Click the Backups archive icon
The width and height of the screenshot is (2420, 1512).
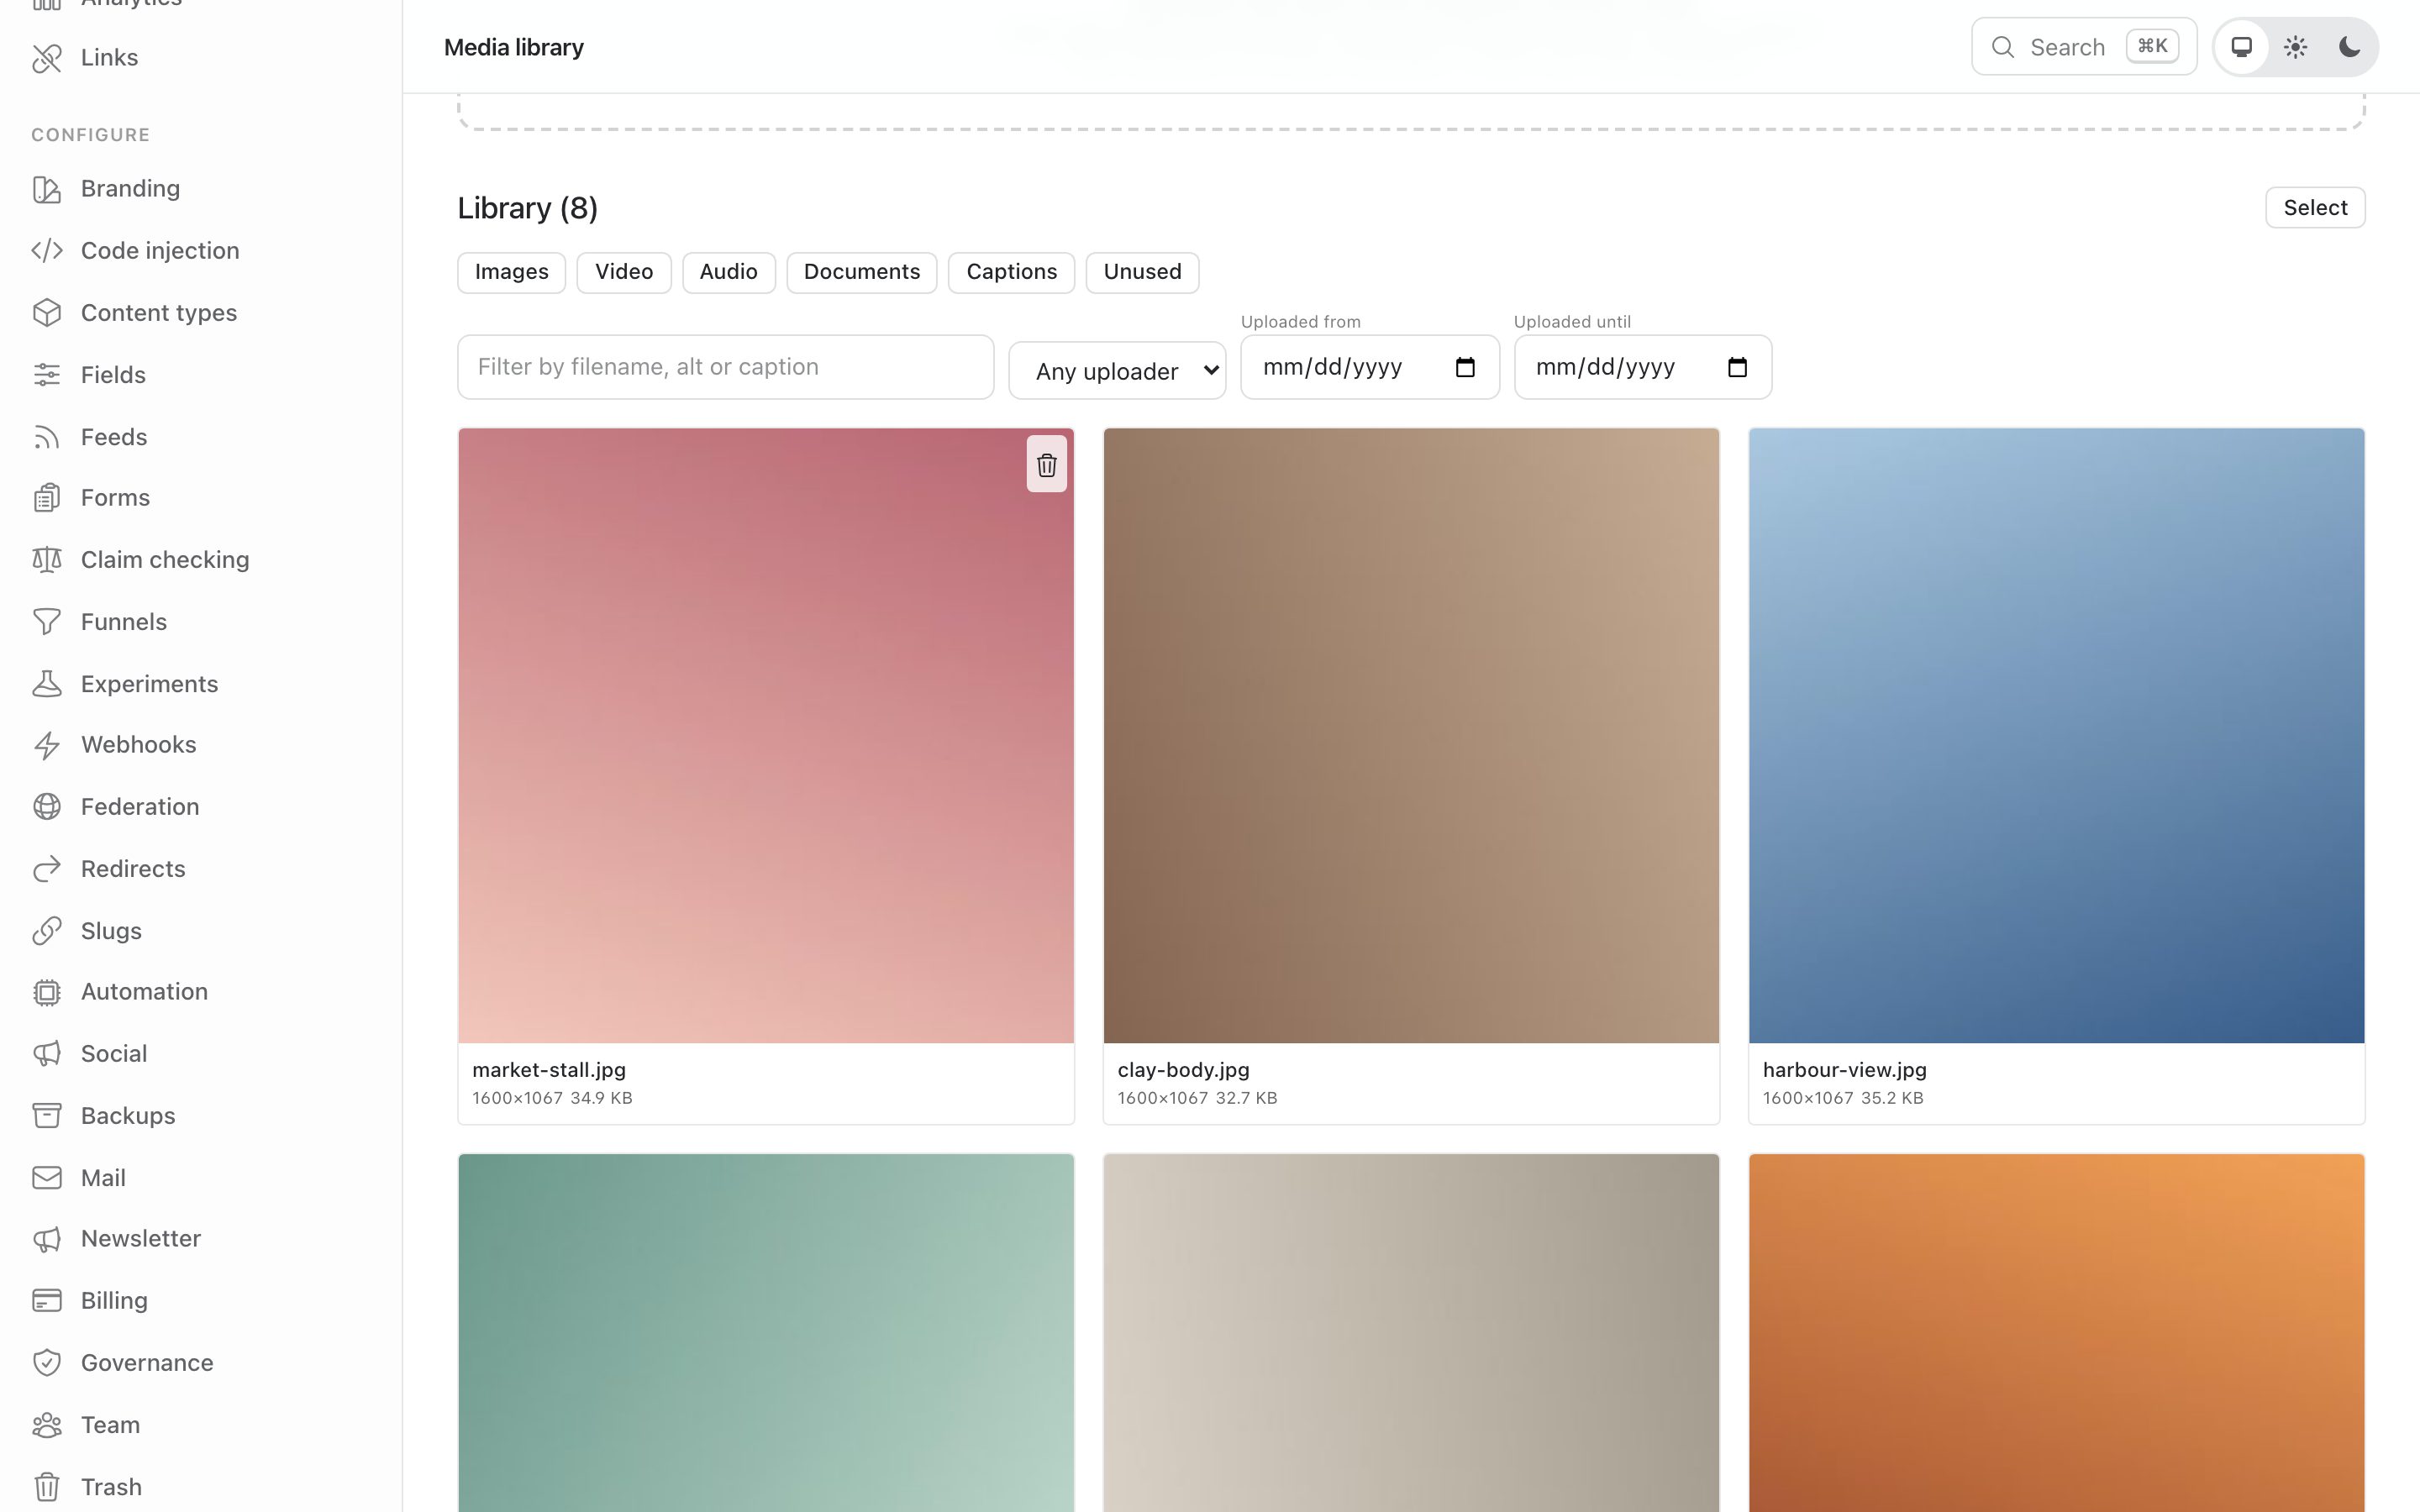coord(47,1116)
